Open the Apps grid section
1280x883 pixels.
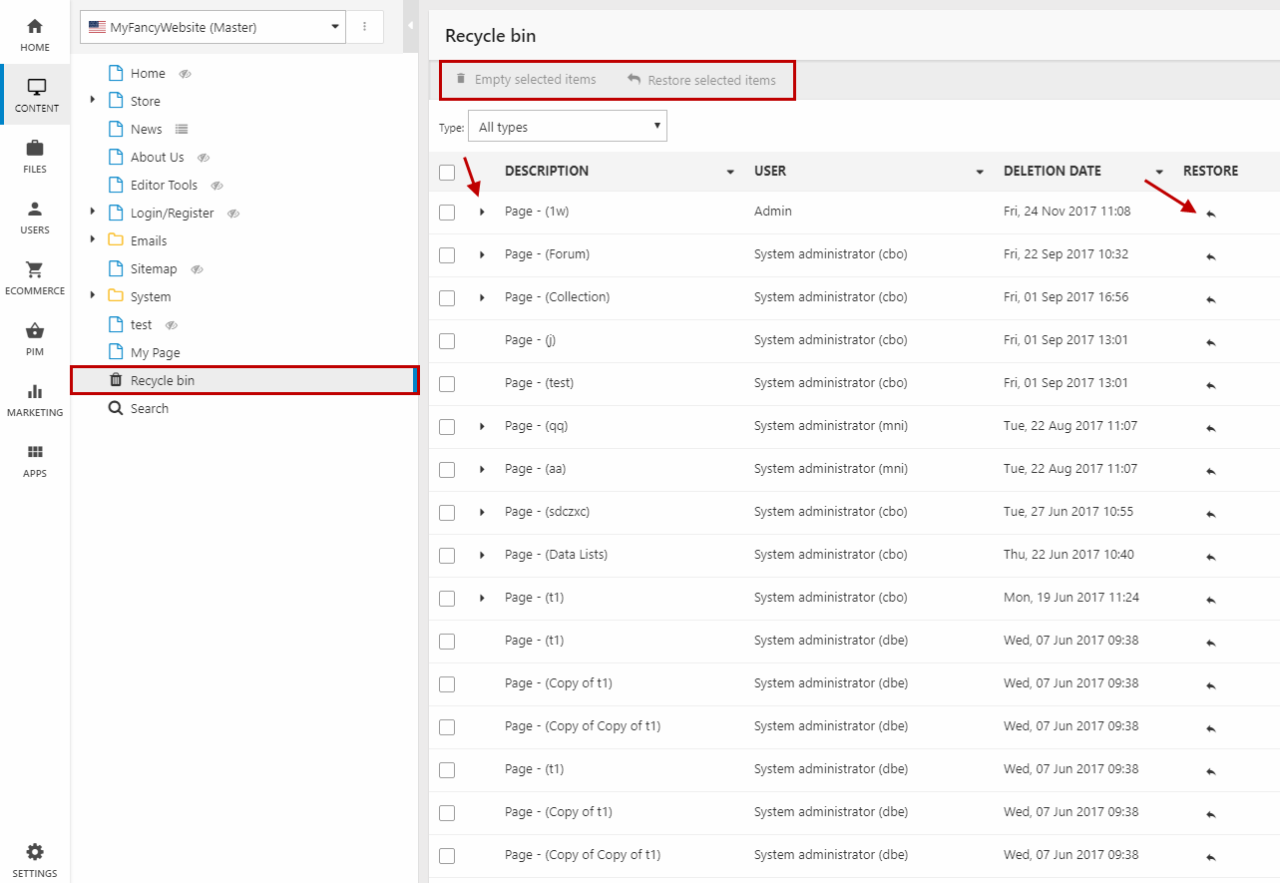(x=35, y=461)
